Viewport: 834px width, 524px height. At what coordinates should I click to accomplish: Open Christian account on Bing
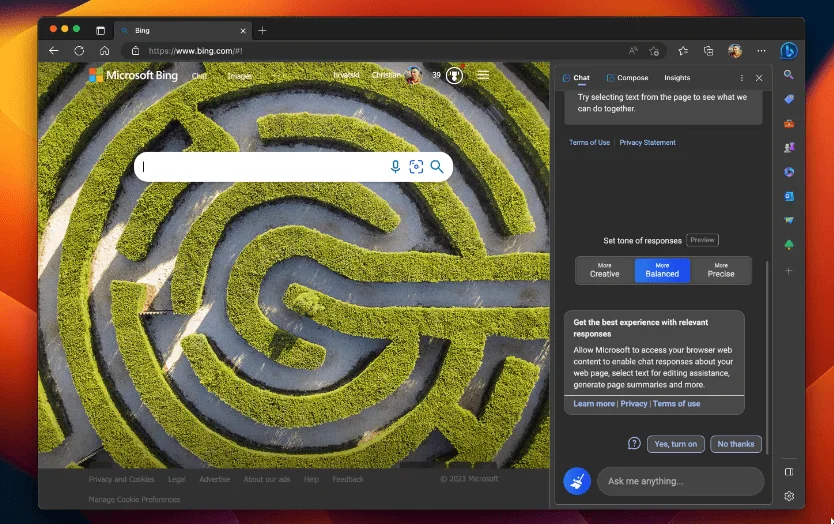click(x=396, y=75)
